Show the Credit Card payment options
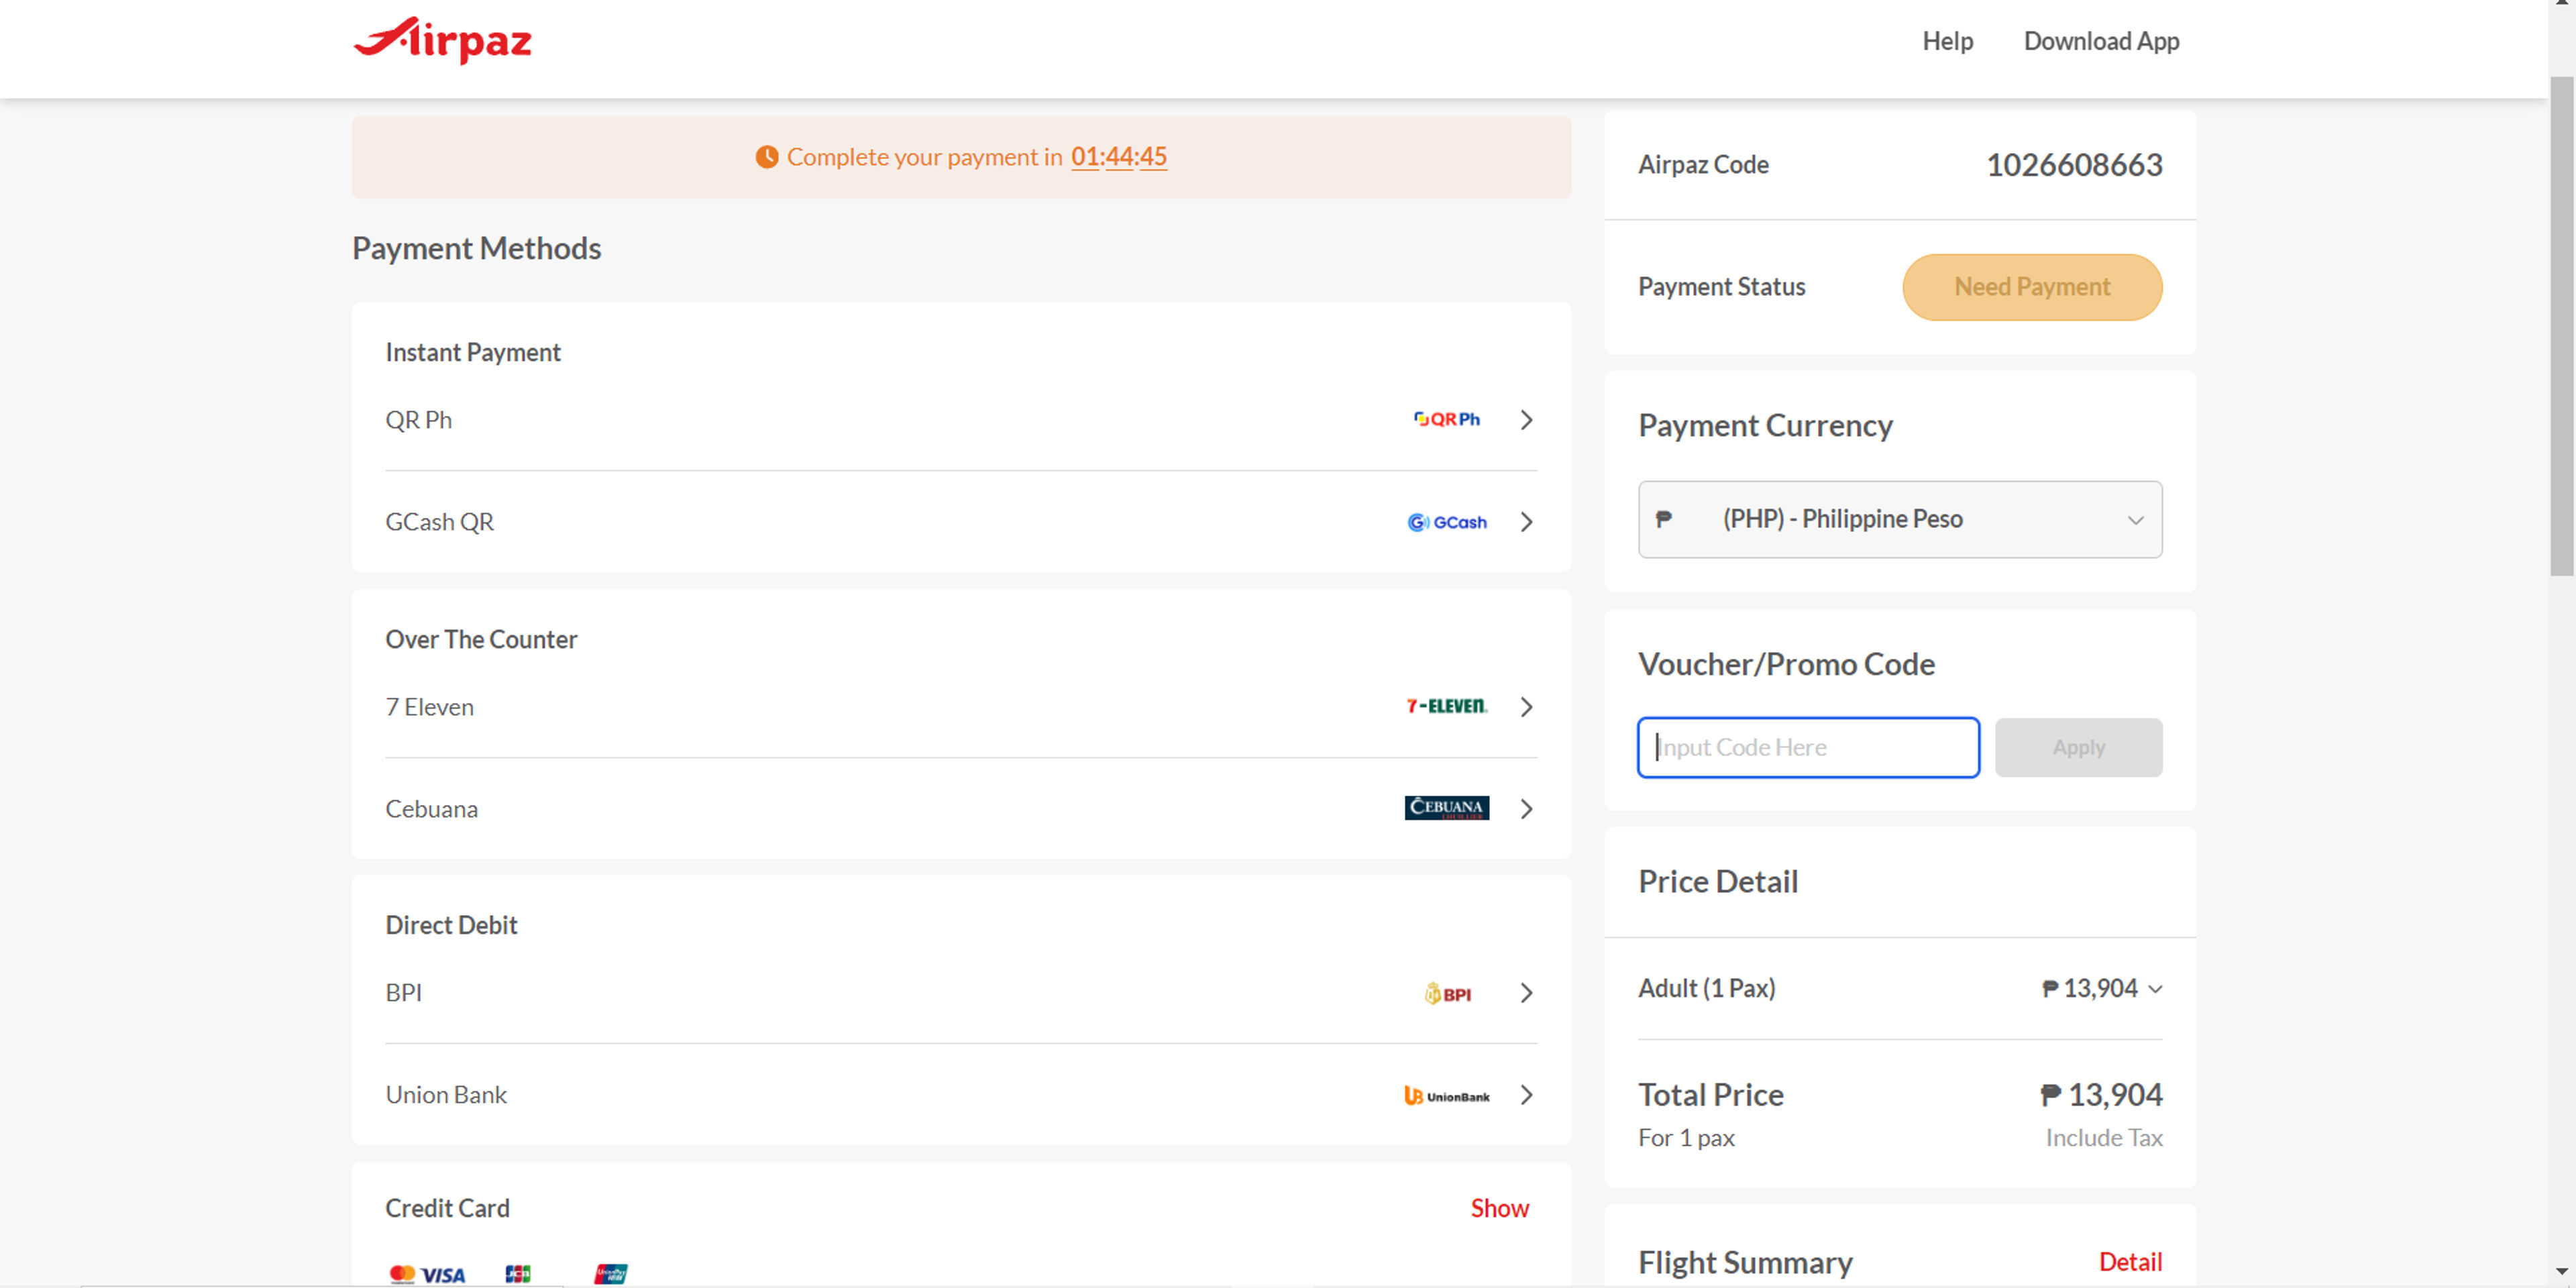Image resolution: width=2576 pixels, height=1288 pixels. (1499, 1208)
